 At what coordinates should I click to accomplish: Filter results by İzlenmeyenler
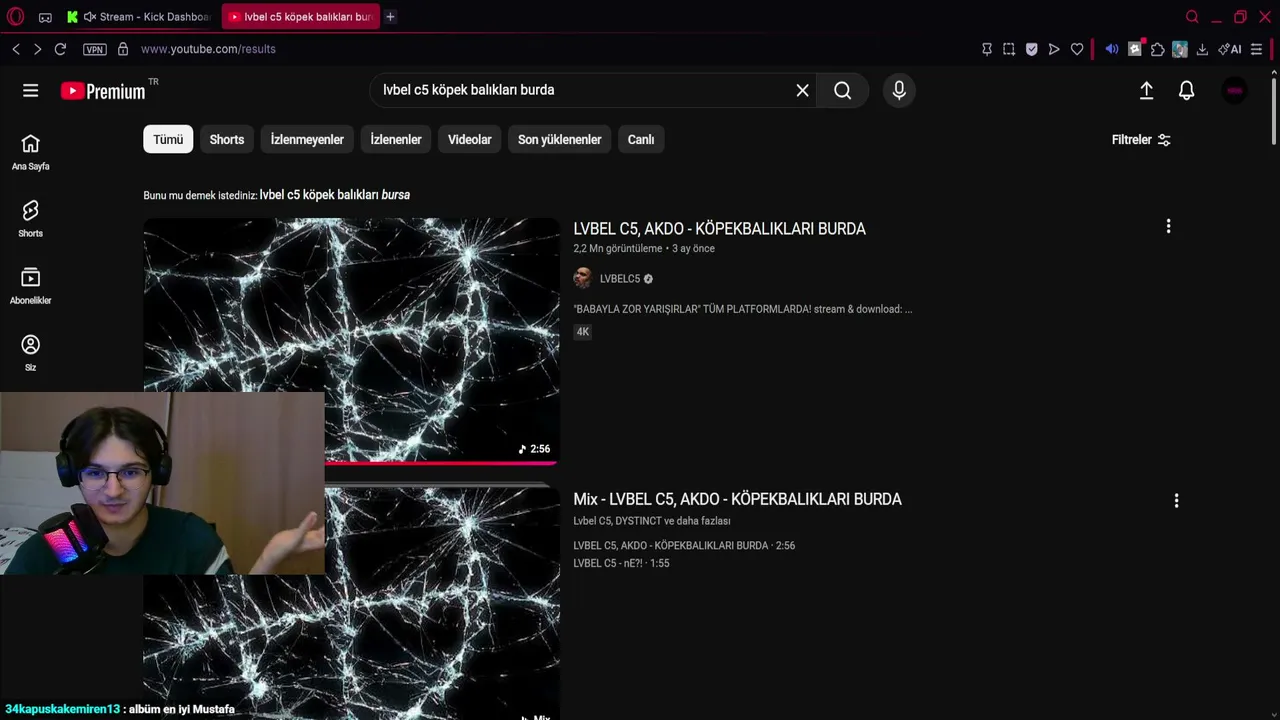coord(307,140)
